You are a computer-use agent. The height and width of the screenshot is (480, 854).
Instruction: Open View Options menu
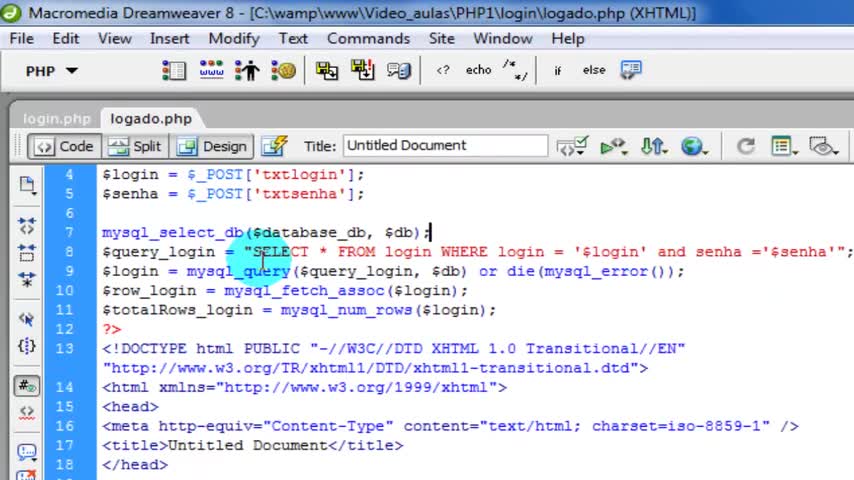[784, 146]
